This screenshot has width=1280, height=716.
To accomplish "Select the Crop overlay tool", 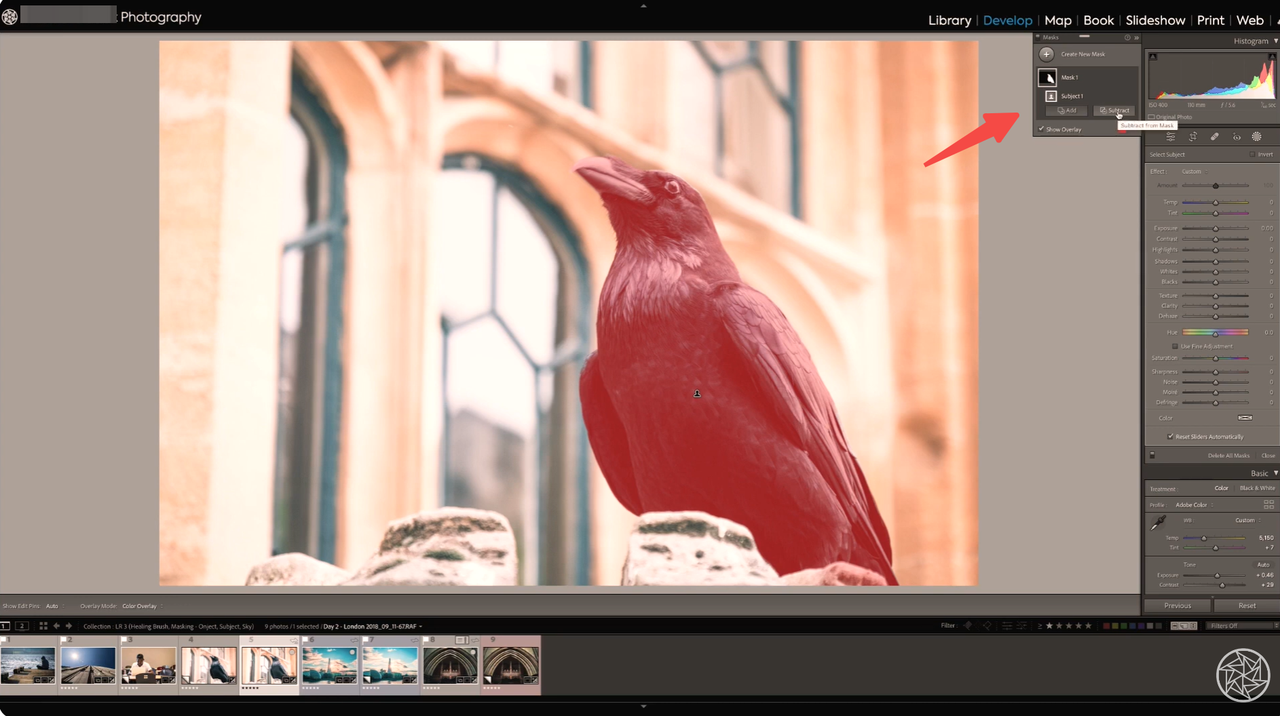I will tap(1193, 136).
